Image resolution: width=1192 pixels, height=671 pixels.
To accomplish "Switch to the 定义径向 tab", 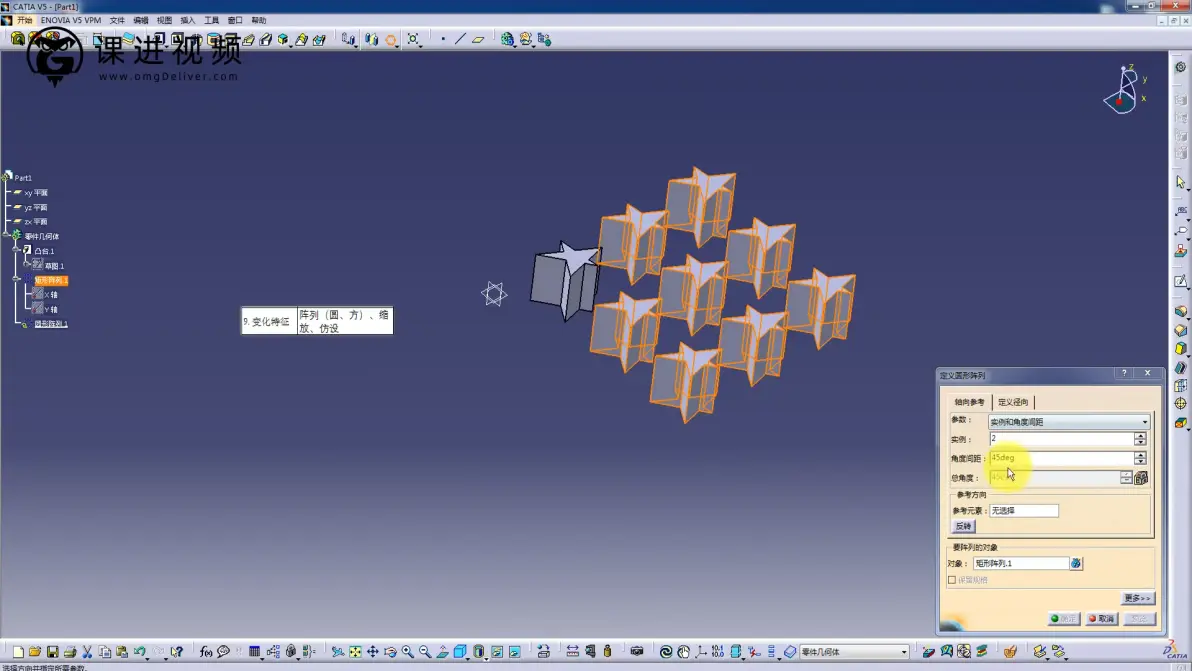I will coord(1013,402).
